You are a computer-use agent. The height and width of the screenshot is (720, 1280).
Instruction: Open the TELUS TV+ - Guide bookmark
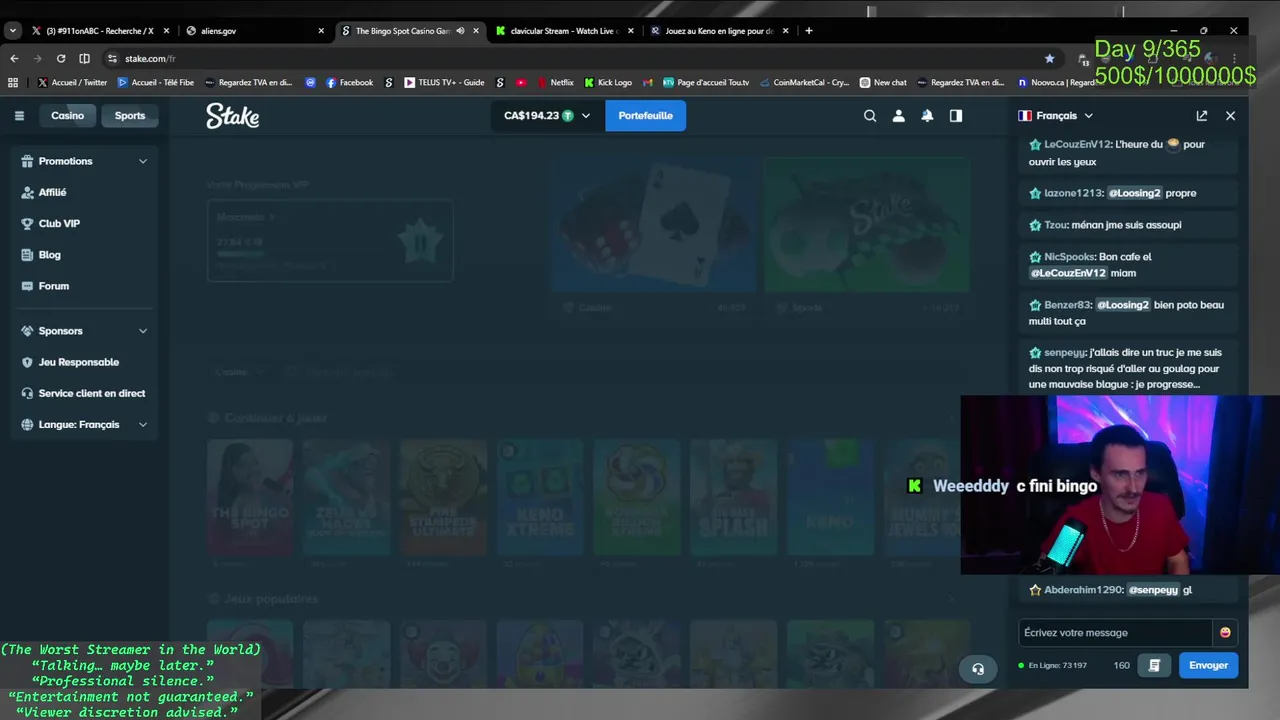pyautogui.click(x=444, y=83)
